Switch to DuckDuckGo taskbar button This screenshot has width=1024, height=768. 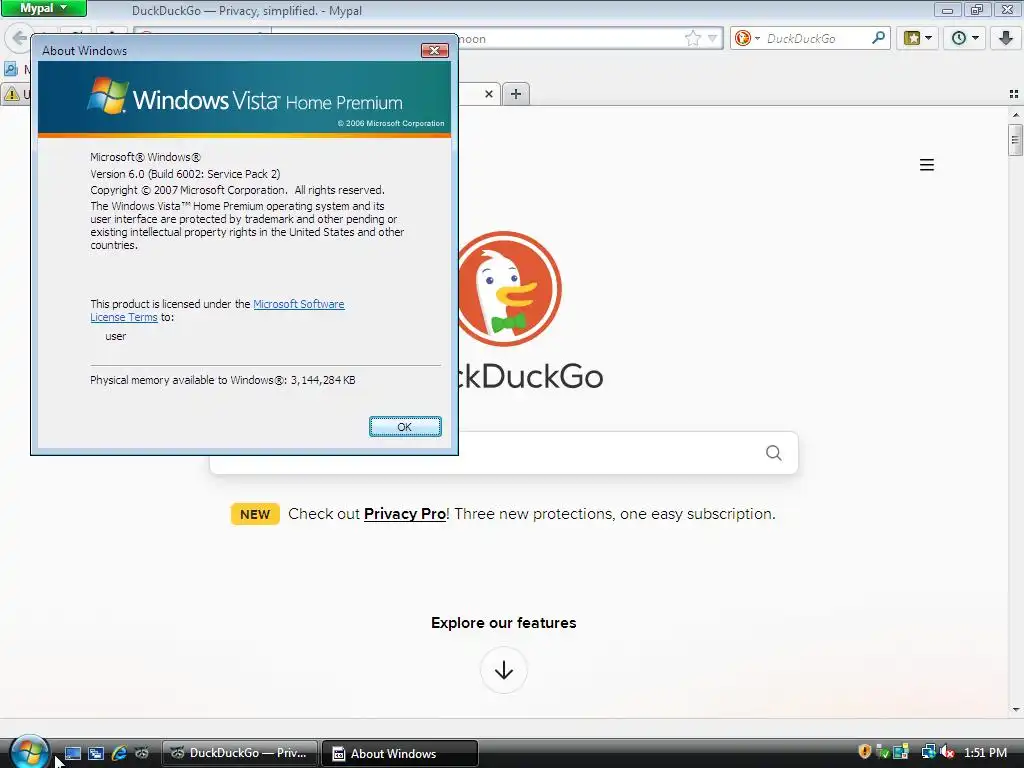[x=240, y=753]
